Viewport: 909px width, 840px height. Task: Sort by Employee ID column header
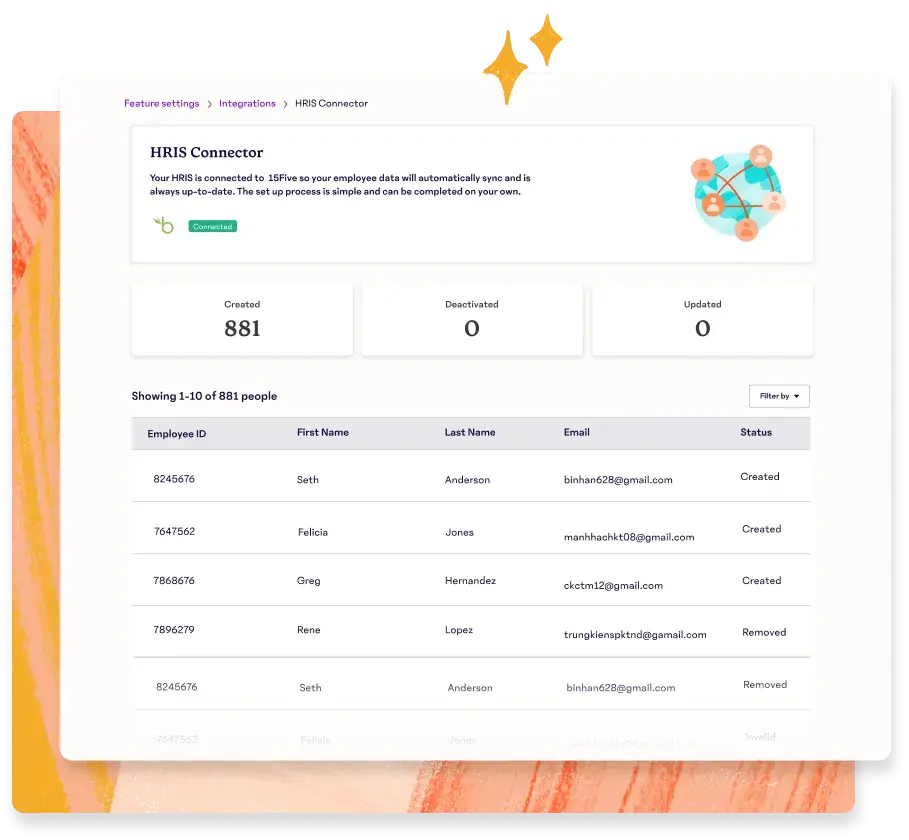click(176, 434)
